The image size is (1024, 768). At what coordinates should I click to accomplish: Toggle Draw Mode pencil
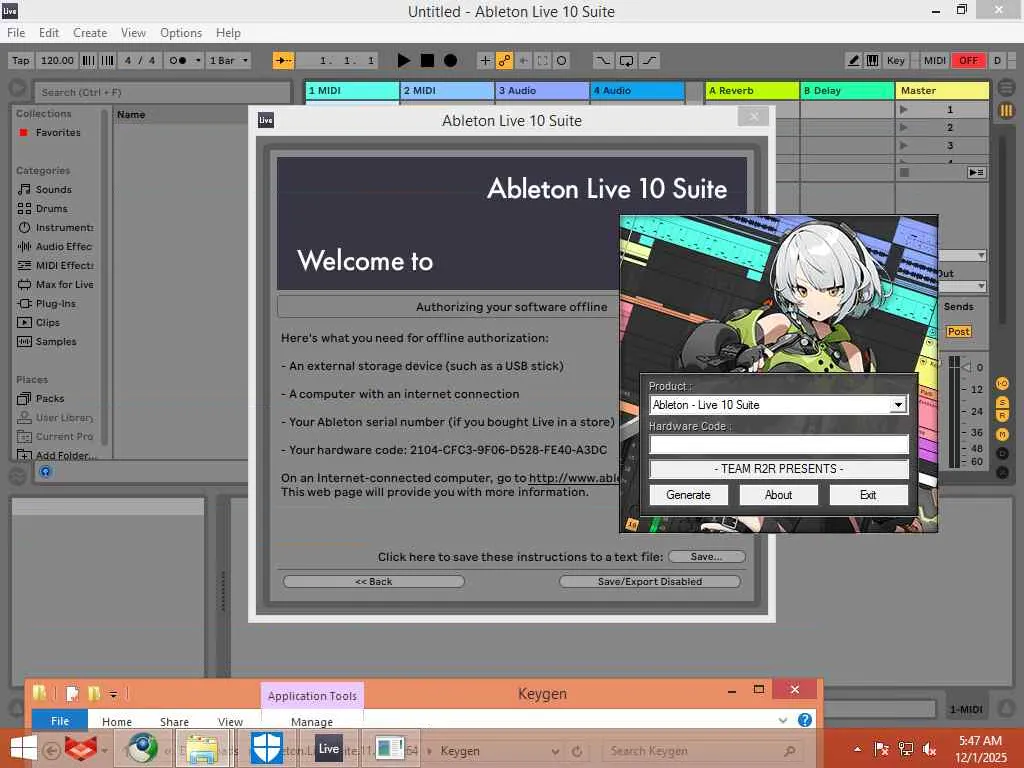[853, 61]
